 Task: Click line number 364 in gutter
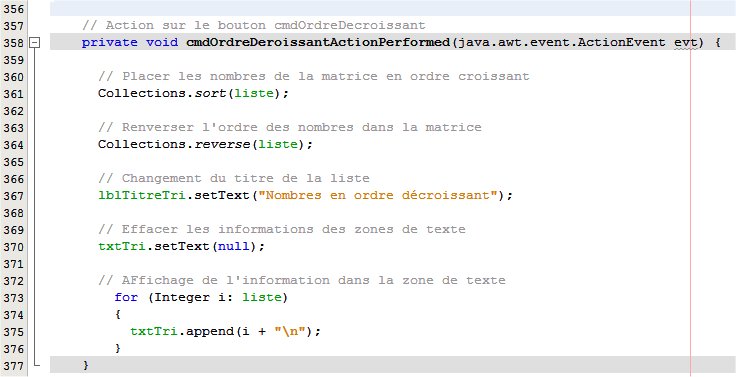pyautogui.click(x=13, y=145)
